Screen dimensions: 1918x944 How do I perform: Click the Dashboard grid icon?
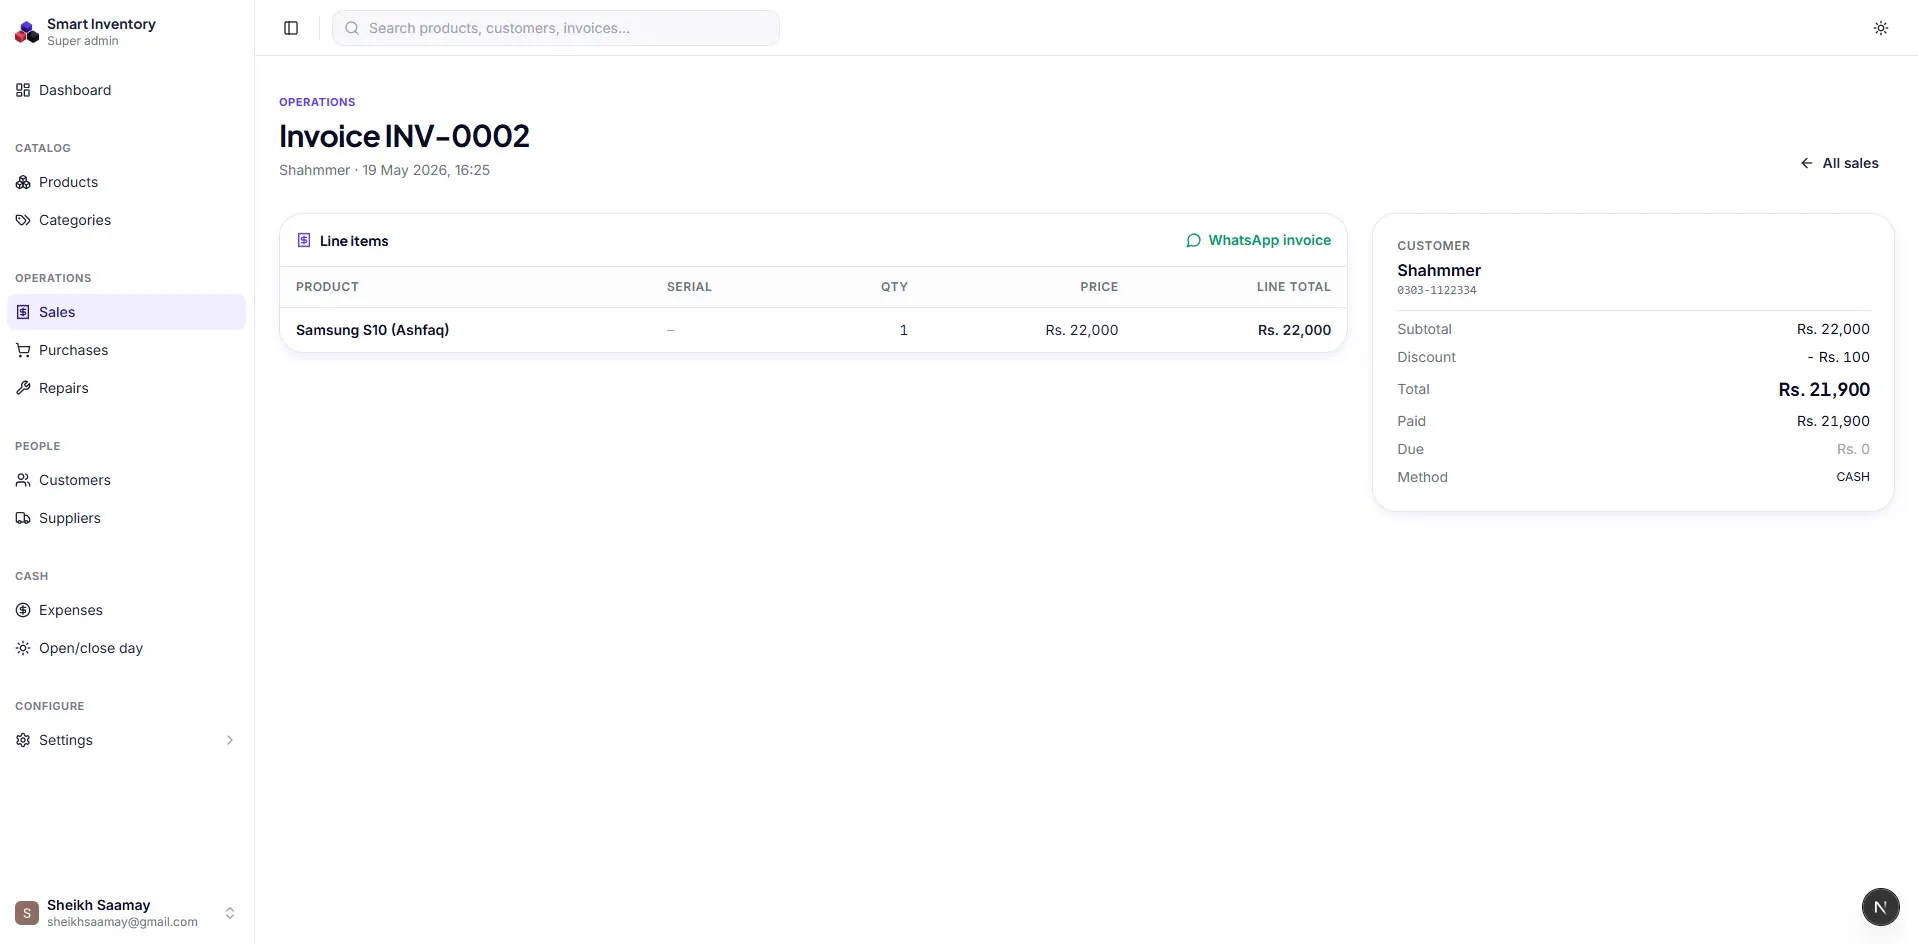23,90
